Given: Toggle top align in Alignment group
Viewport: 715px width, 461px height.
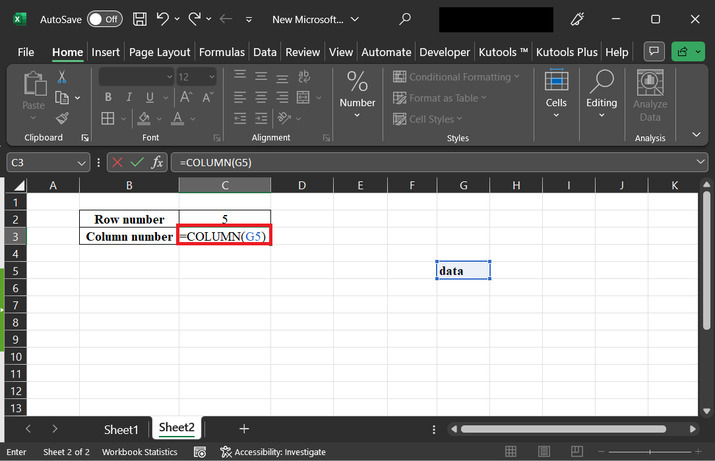Looking at the screenshot, I should pyautogui.click(x=240, y=76).
